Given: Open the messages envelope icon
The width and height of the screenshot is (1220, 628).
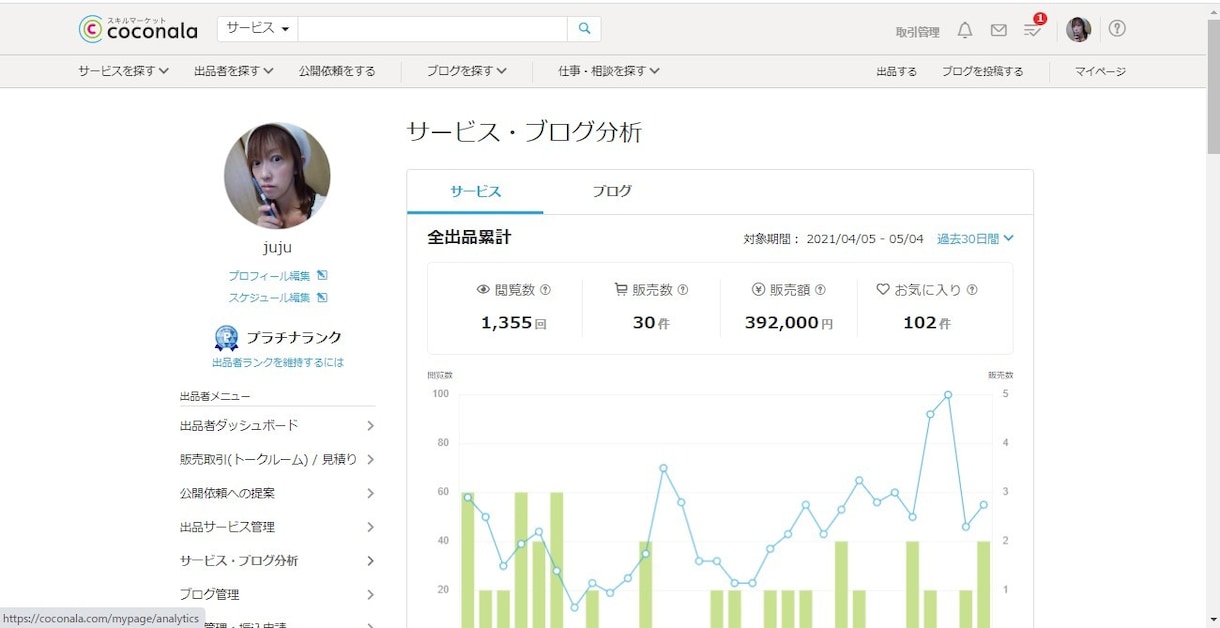Looking at the screenshot, I should (x=998, y=30).
